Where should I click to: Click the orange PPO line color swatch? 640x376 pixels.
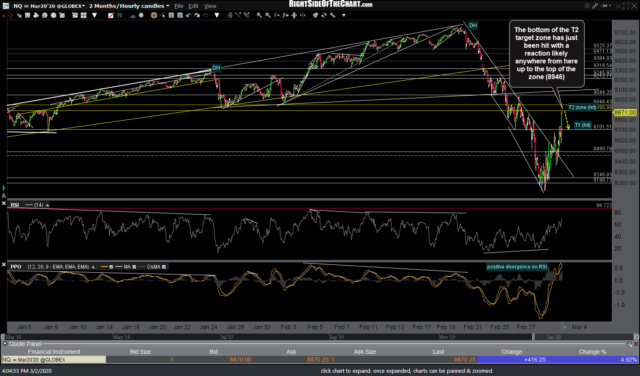click(104, 267)
